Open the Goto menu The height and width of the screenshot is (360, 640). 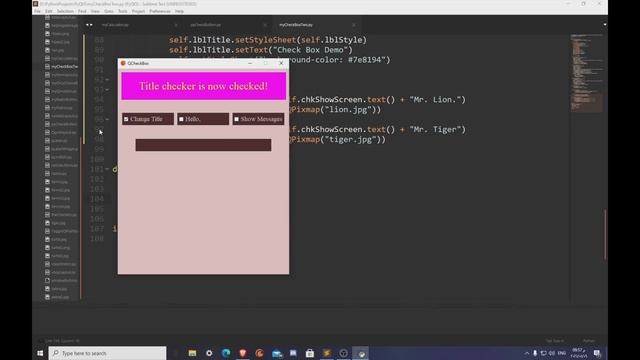[109, 11]
